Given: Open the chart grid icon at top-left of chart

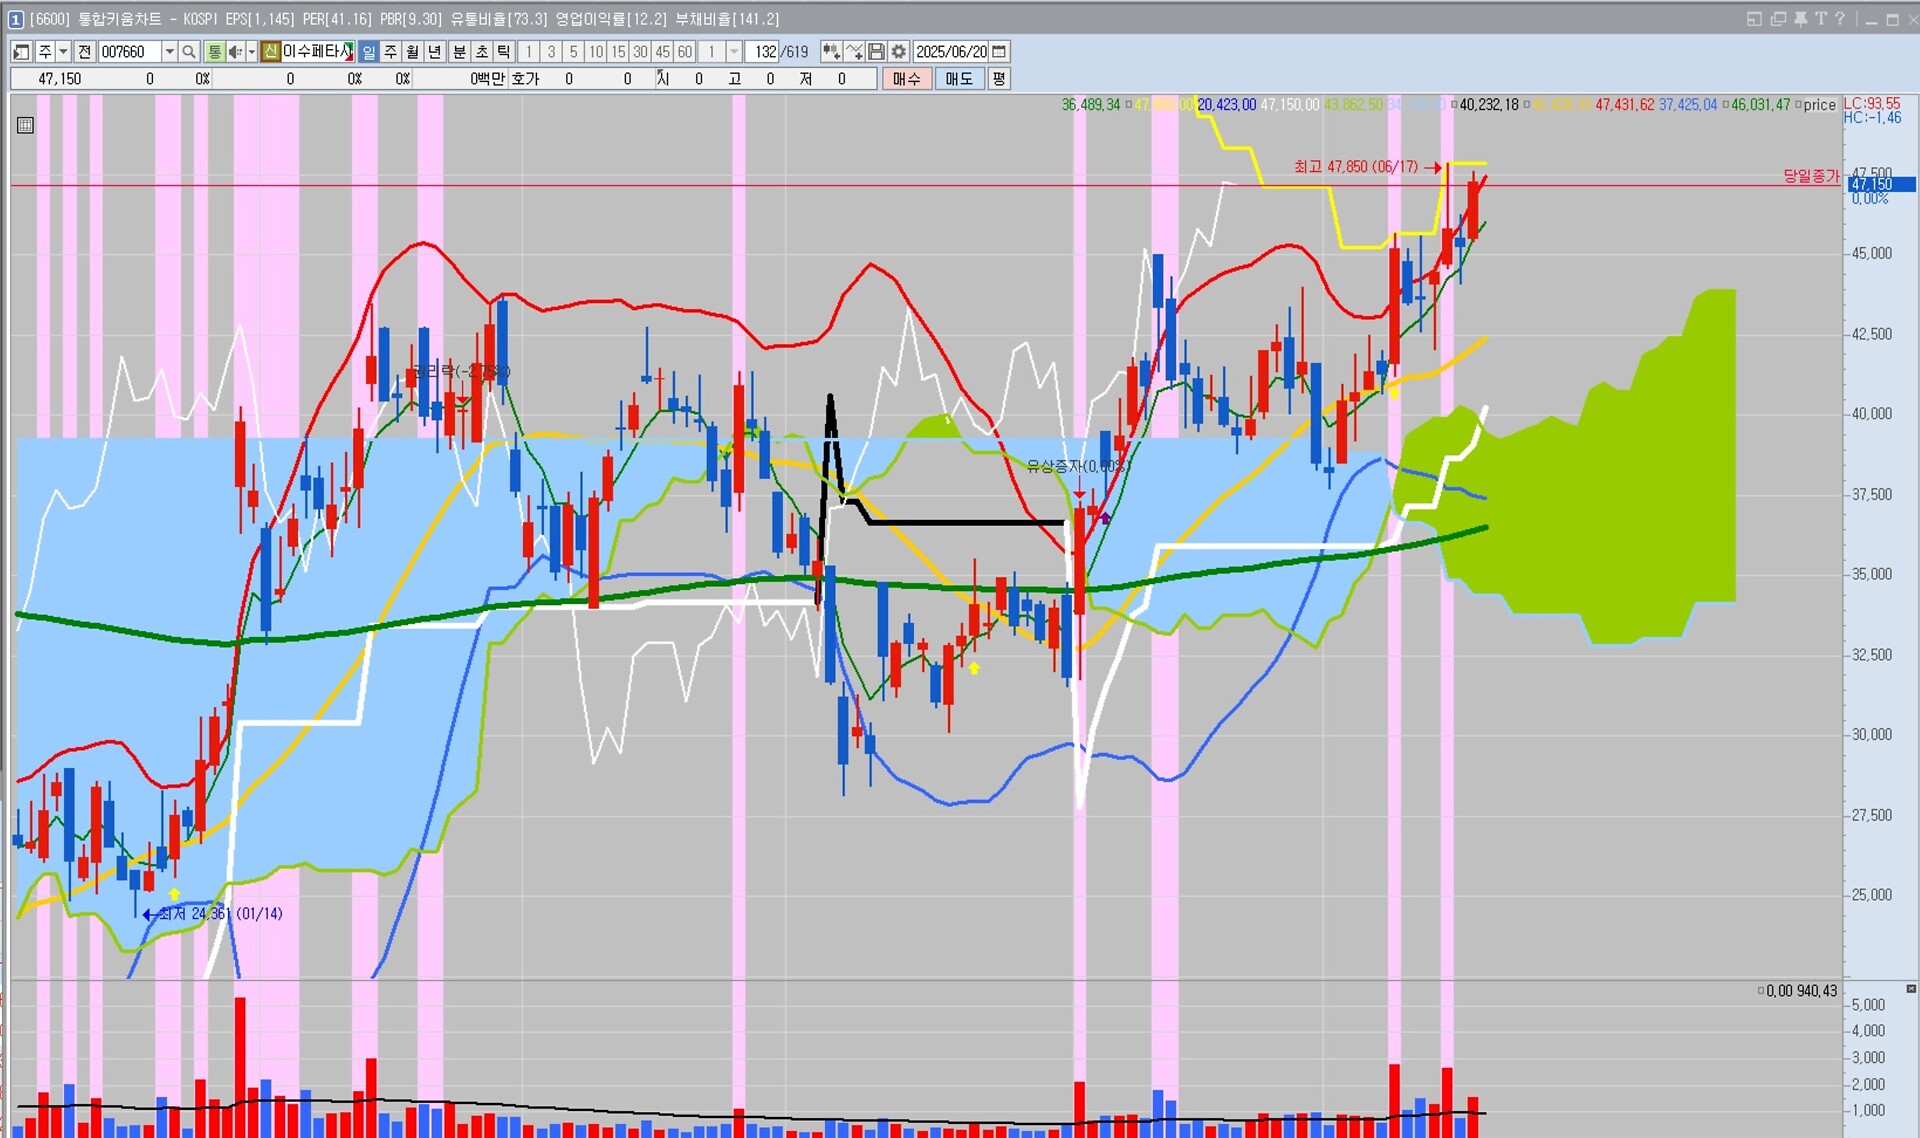Looking at the screenshot, I should [26, 125].
